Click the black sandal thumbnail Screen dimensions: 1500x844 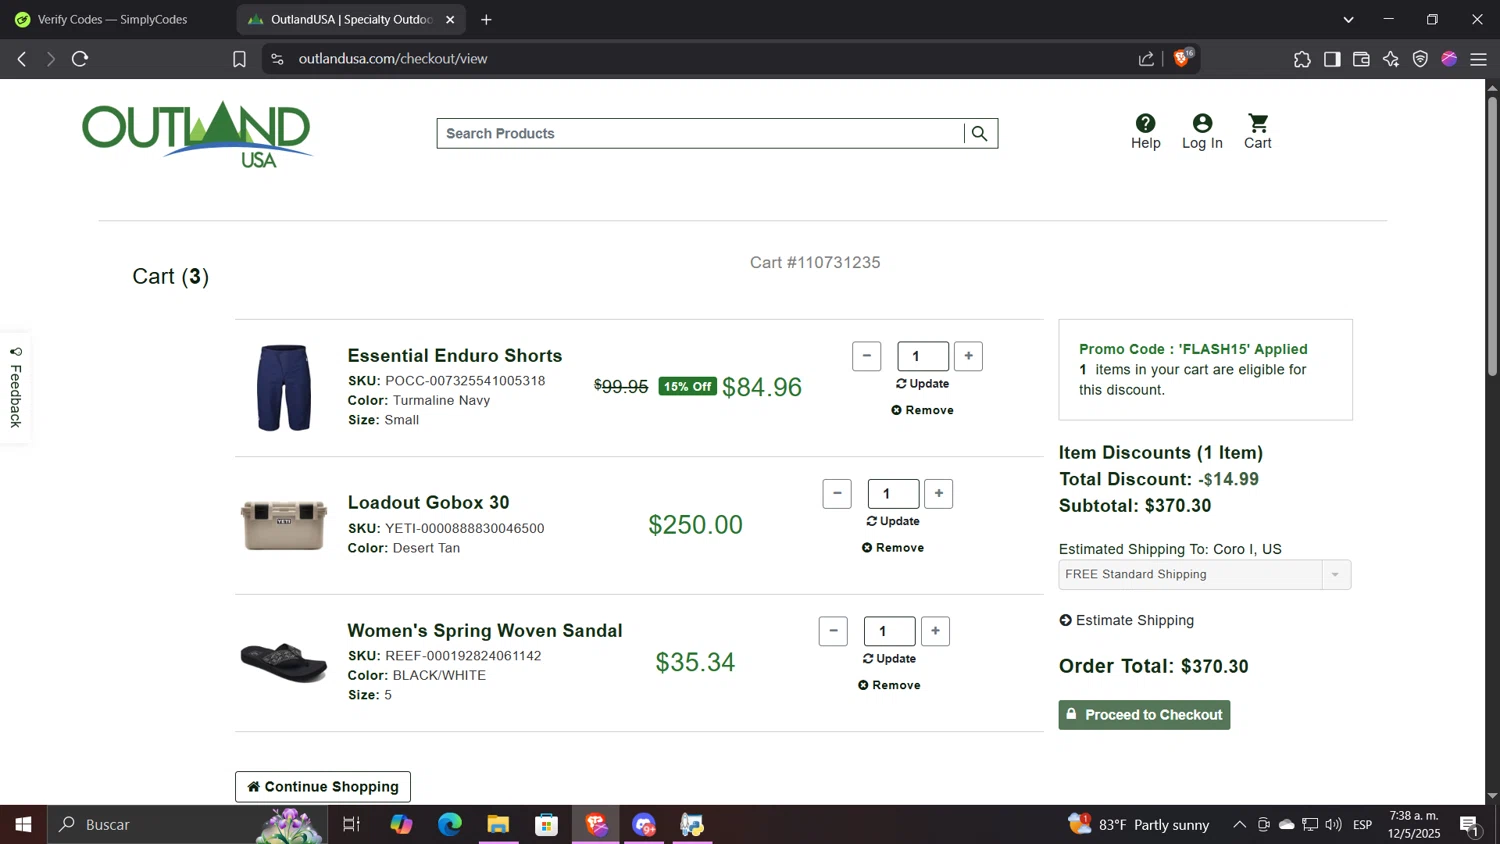click(x=284, y=662)
